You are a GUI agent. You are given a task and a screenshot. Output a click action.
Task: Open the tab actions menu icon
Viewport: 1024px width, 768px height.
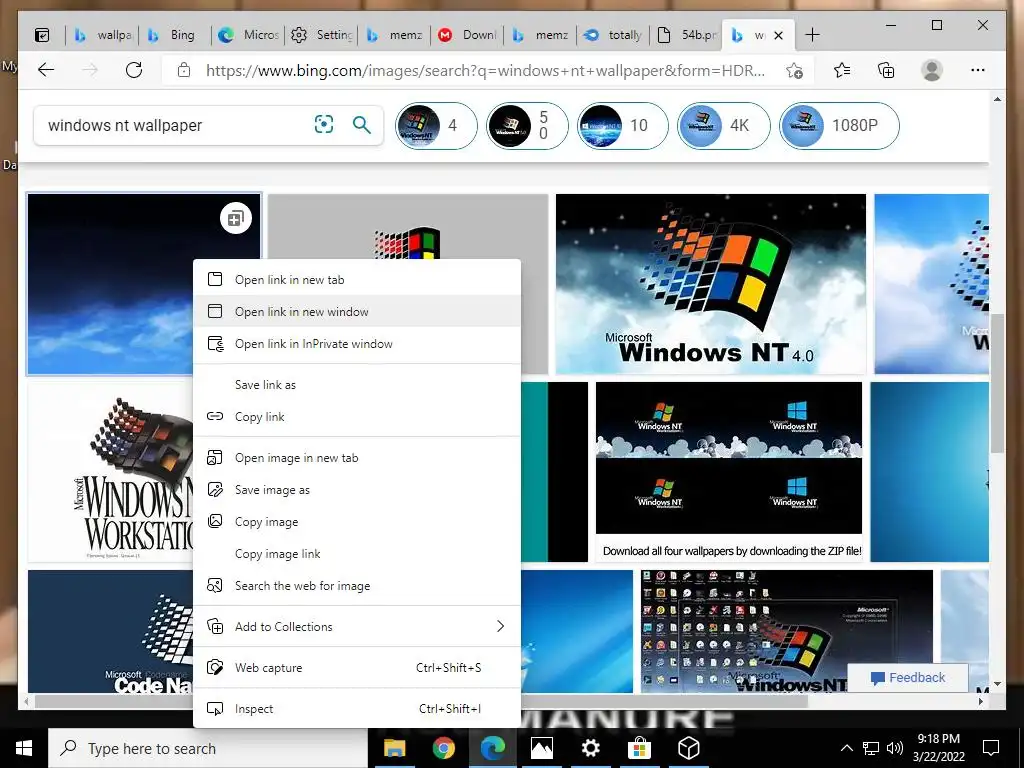pos(42,35)
